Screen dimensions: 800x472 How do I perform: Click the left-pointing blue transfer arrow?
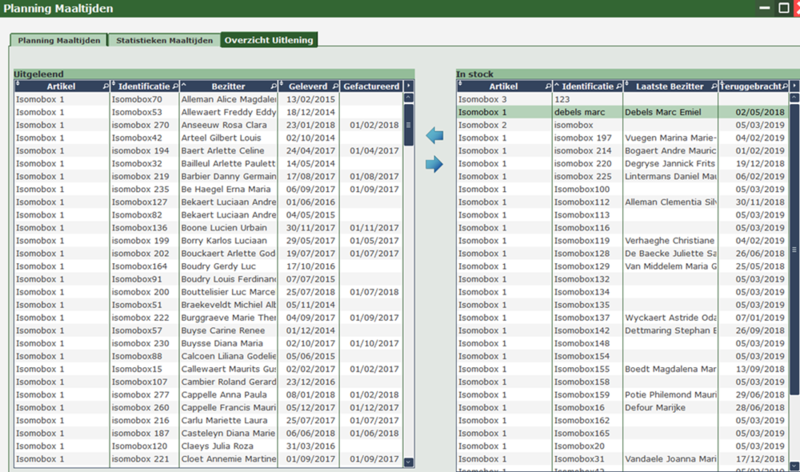[434, 136]
